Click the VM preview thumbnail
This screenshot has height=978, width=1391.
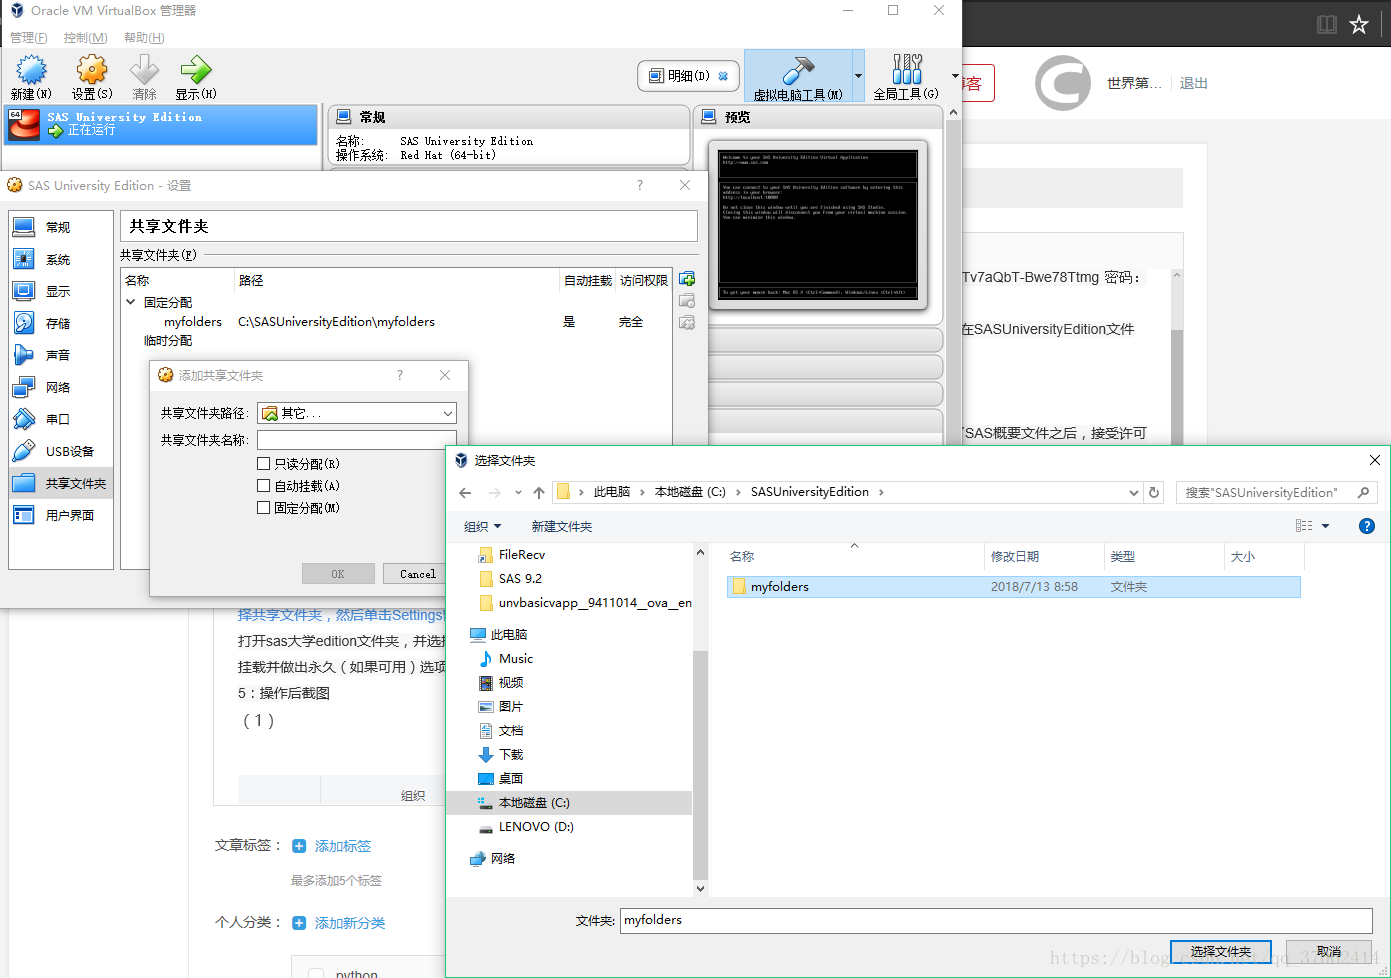tap(818, 224)
